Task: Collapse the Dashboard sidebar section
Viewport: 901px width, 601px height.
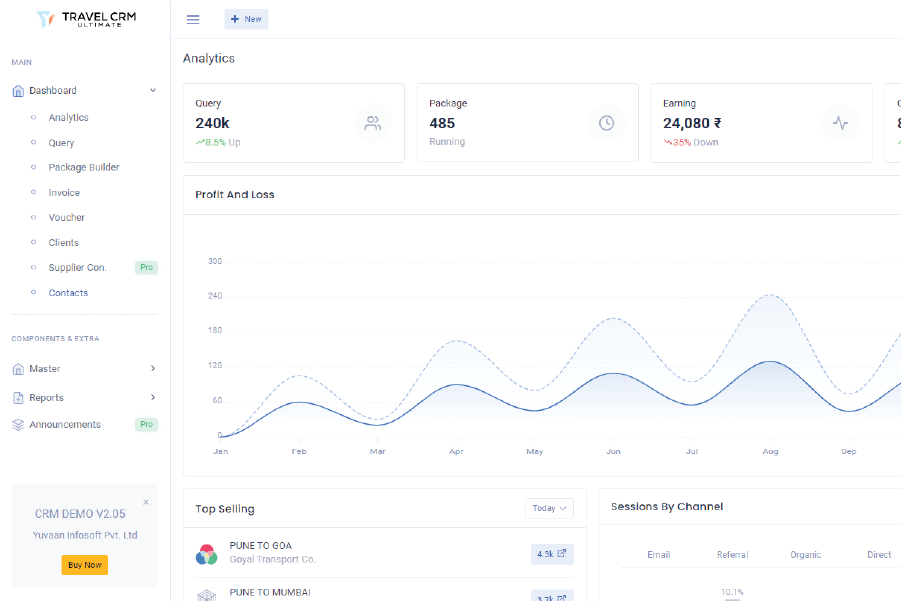Action: (153, 91)
